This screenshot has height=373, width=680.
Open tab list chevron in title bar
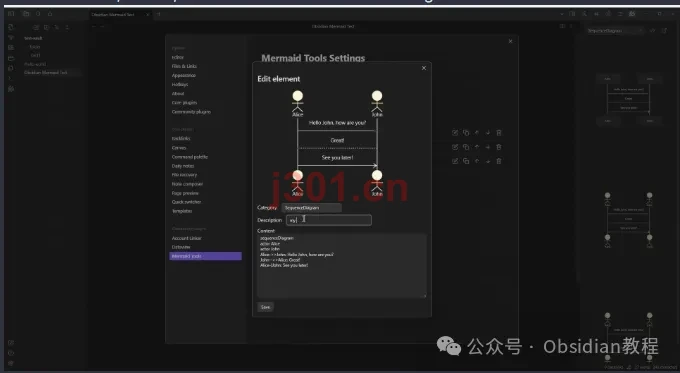(x=562, y=14)
